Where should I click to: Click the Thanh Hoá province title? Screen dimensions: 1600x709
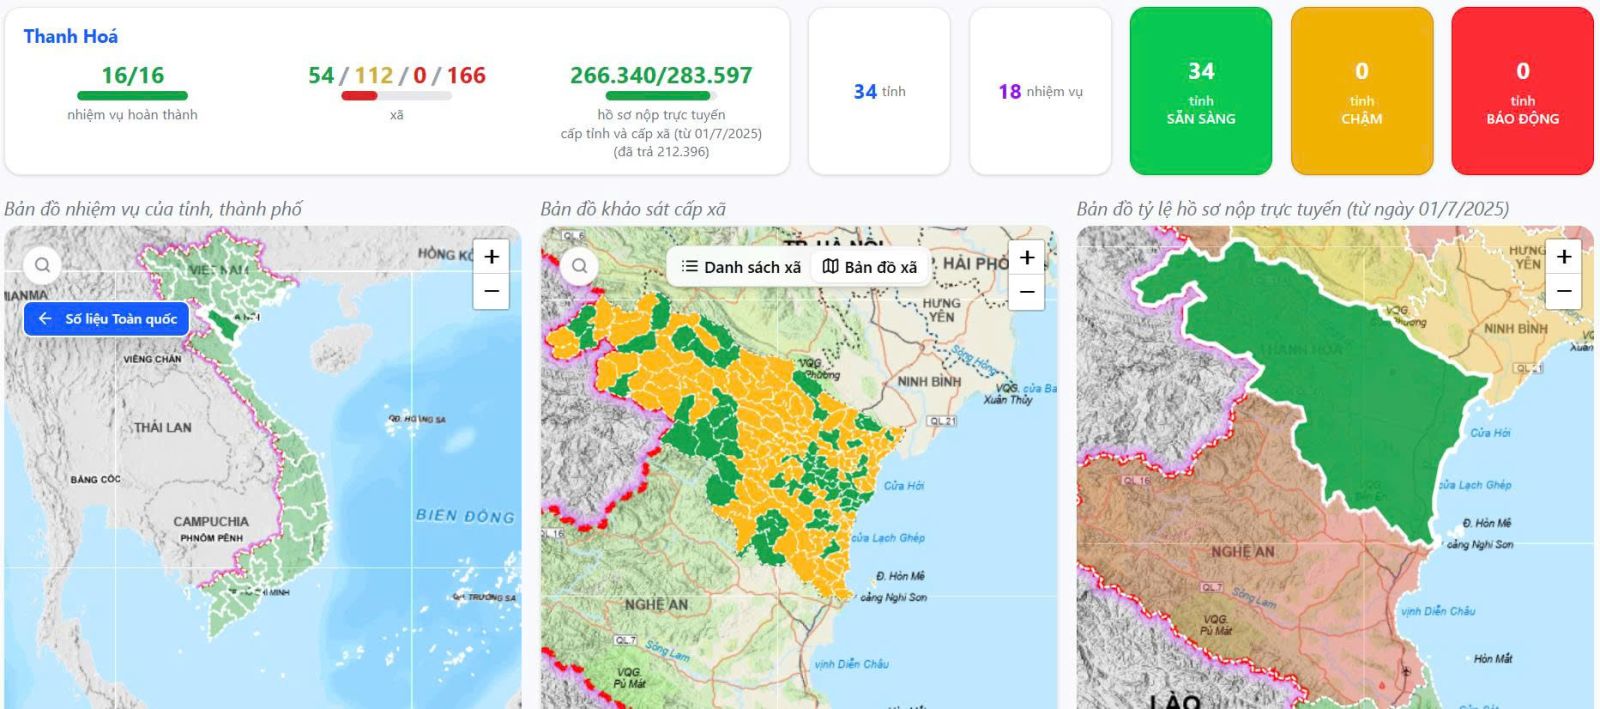[71, 37]
